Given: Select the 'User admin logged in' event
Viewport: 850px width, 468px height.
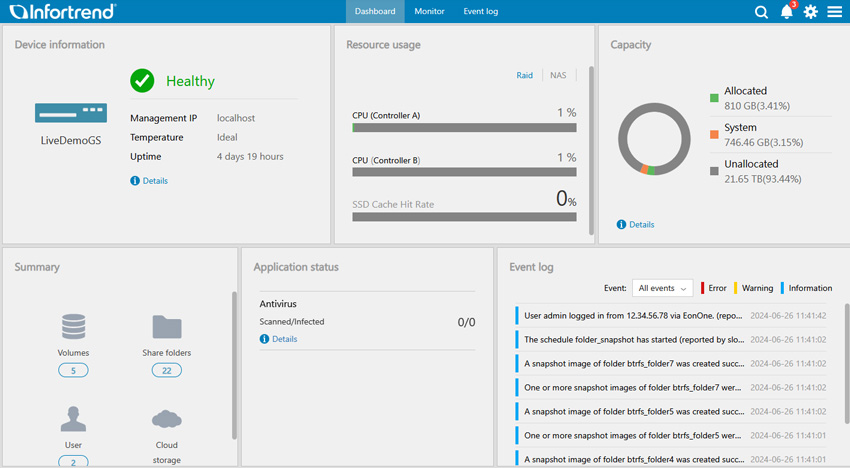Looking at the screenshot, I should (671, 316).
